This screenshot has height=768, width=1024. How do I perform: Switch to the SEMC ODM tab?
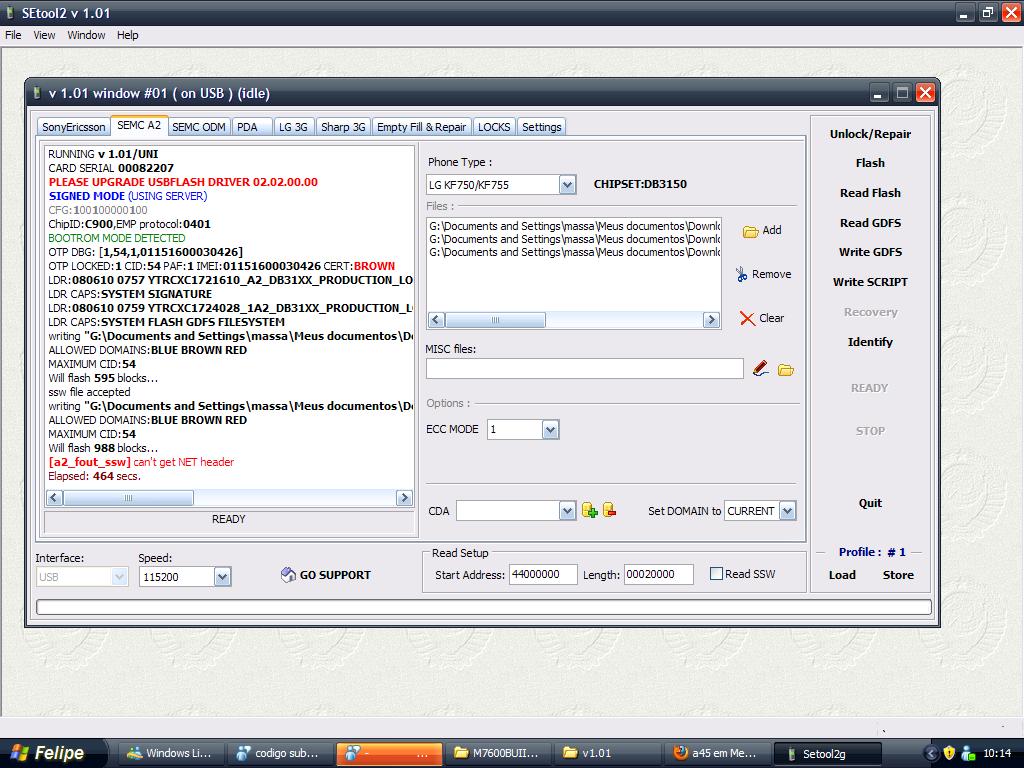click(x=199, y=127)
